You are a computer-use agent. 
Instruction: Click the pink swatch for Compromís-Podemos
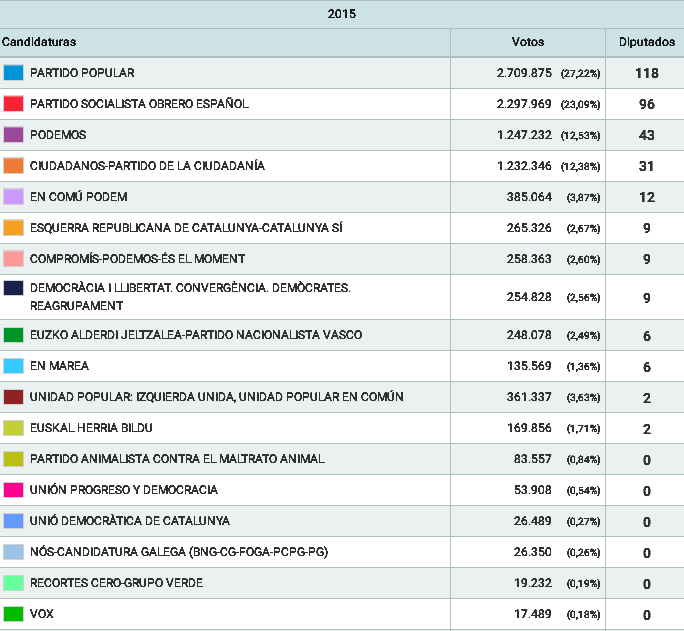pyautogui.click(x=13, y=259)
